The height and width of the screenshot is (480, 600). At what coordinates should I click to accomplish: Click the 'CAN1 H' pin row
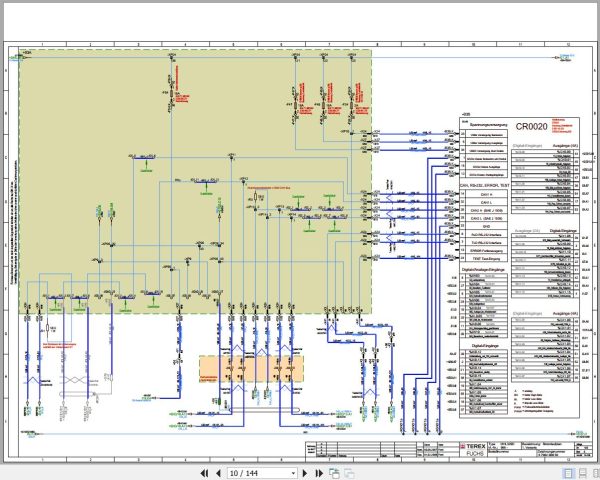pyautogui.click(x=486, y=194)
